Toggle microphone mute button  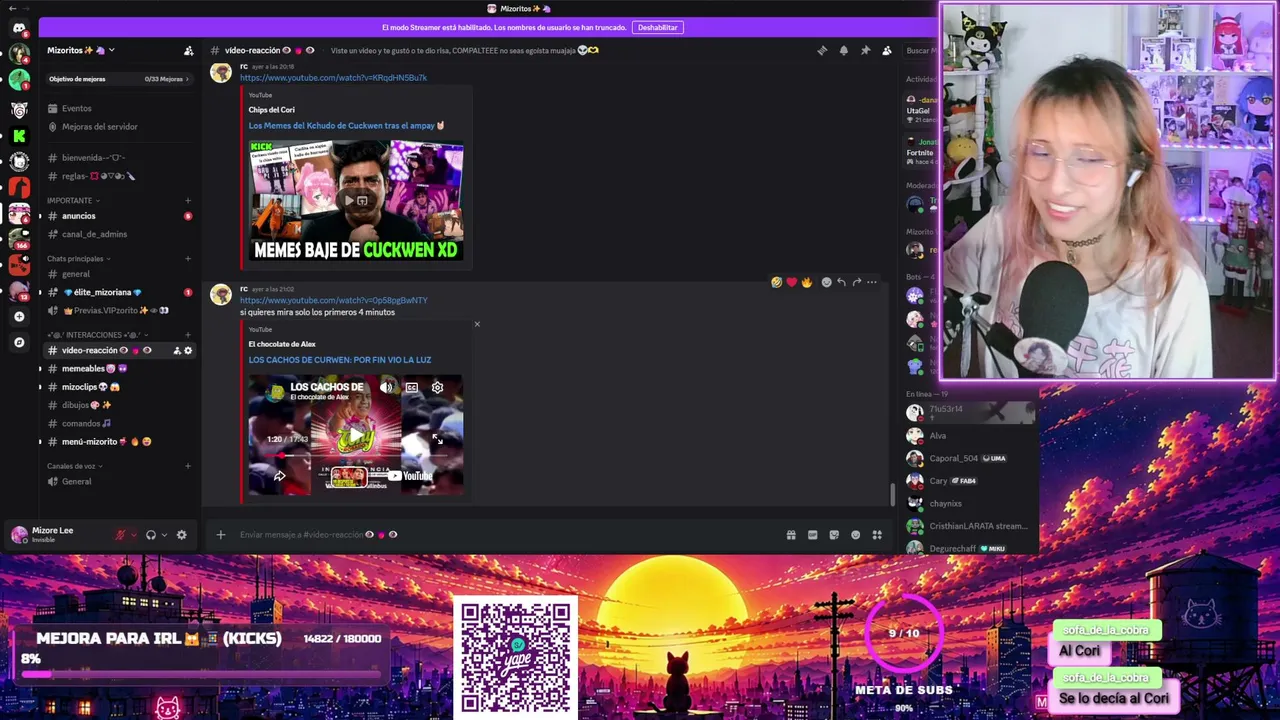point(121,535)
